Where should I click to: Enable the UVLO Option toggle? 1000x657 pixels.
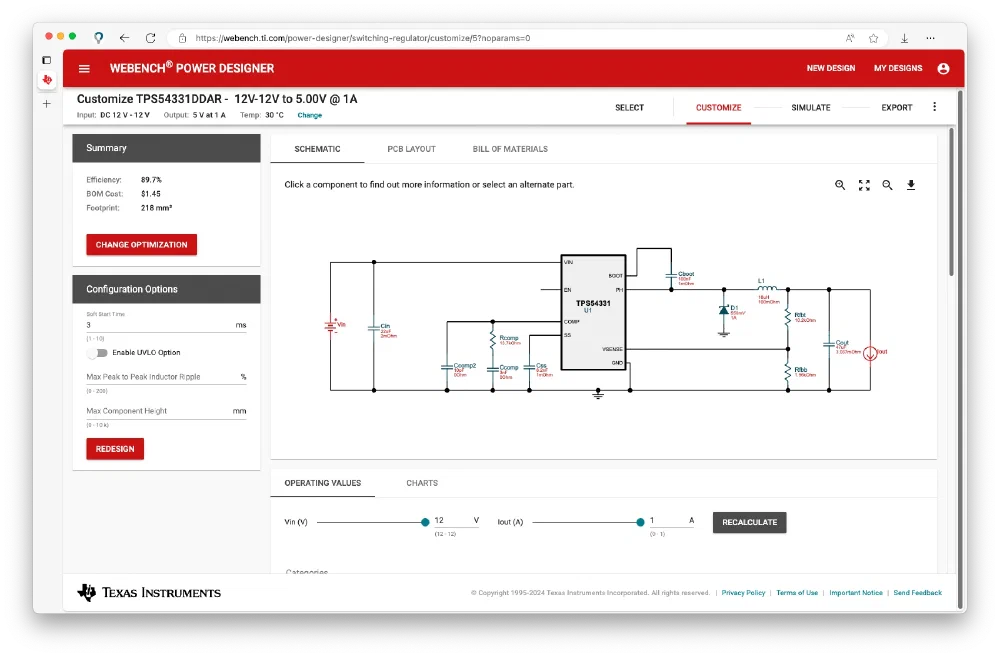click(x=97, y=353)
